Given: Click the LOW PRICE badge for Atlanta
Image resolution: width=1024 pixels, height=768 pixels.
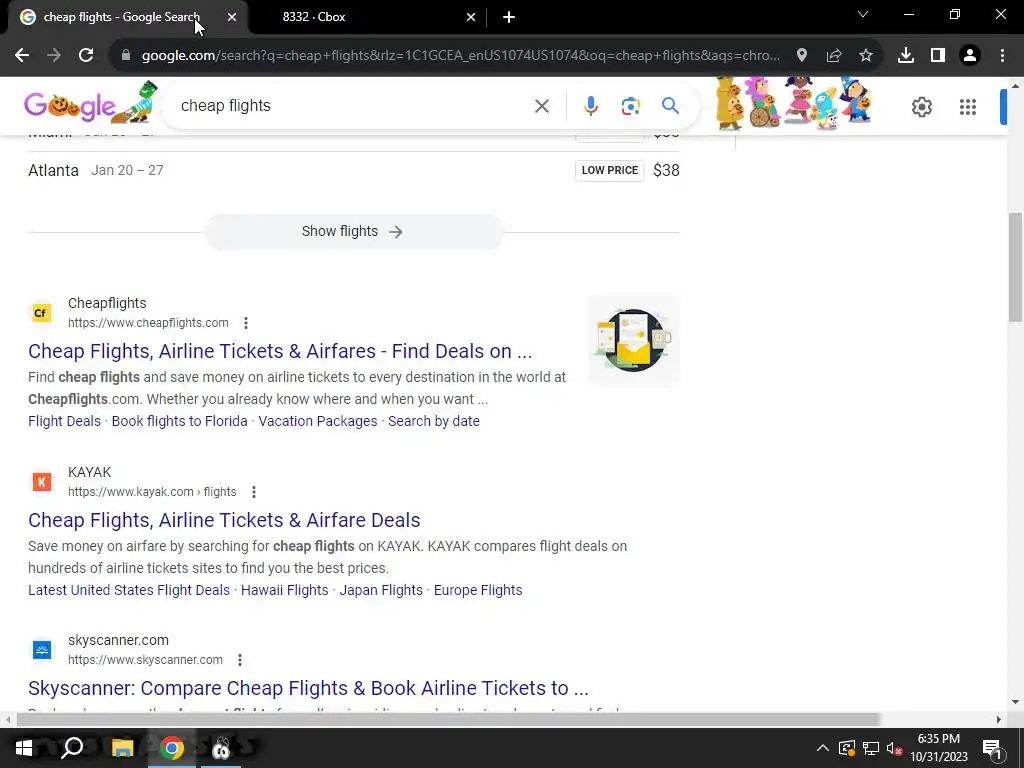Looking at the screenshot, I should [x=609, y=170].
